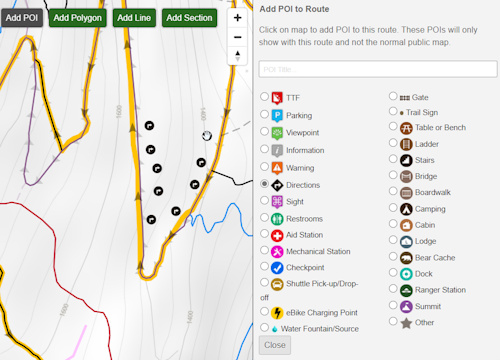Click the purple Summit icon
Image resolution: width=500 pixels, height=360 pixels.
(406, 306)
